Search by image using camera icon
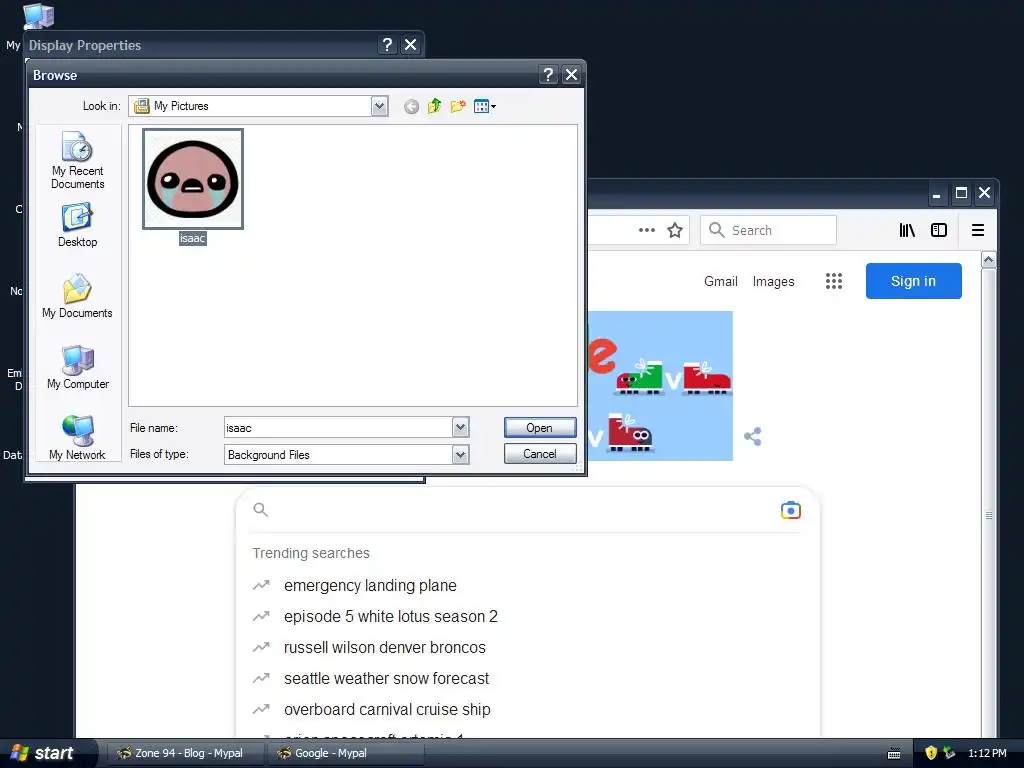Viewport: 1024px width, 768px height. pyautogui.click(x=791, y=510)
